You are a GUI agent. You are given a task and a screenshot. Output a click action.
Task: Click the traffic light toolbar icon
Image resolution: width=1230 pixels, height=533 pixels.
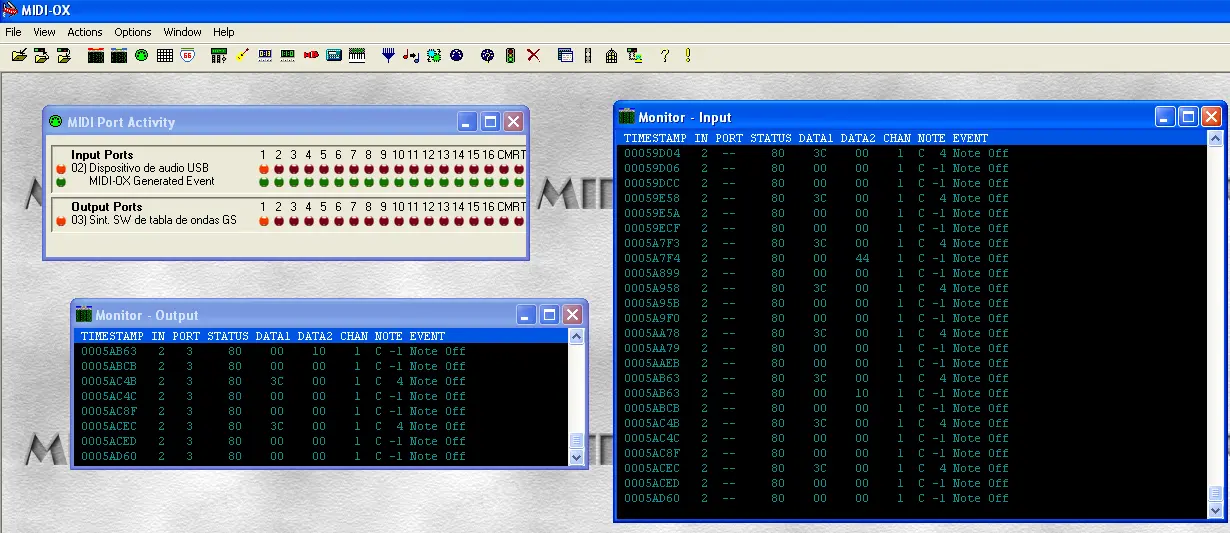510,56
